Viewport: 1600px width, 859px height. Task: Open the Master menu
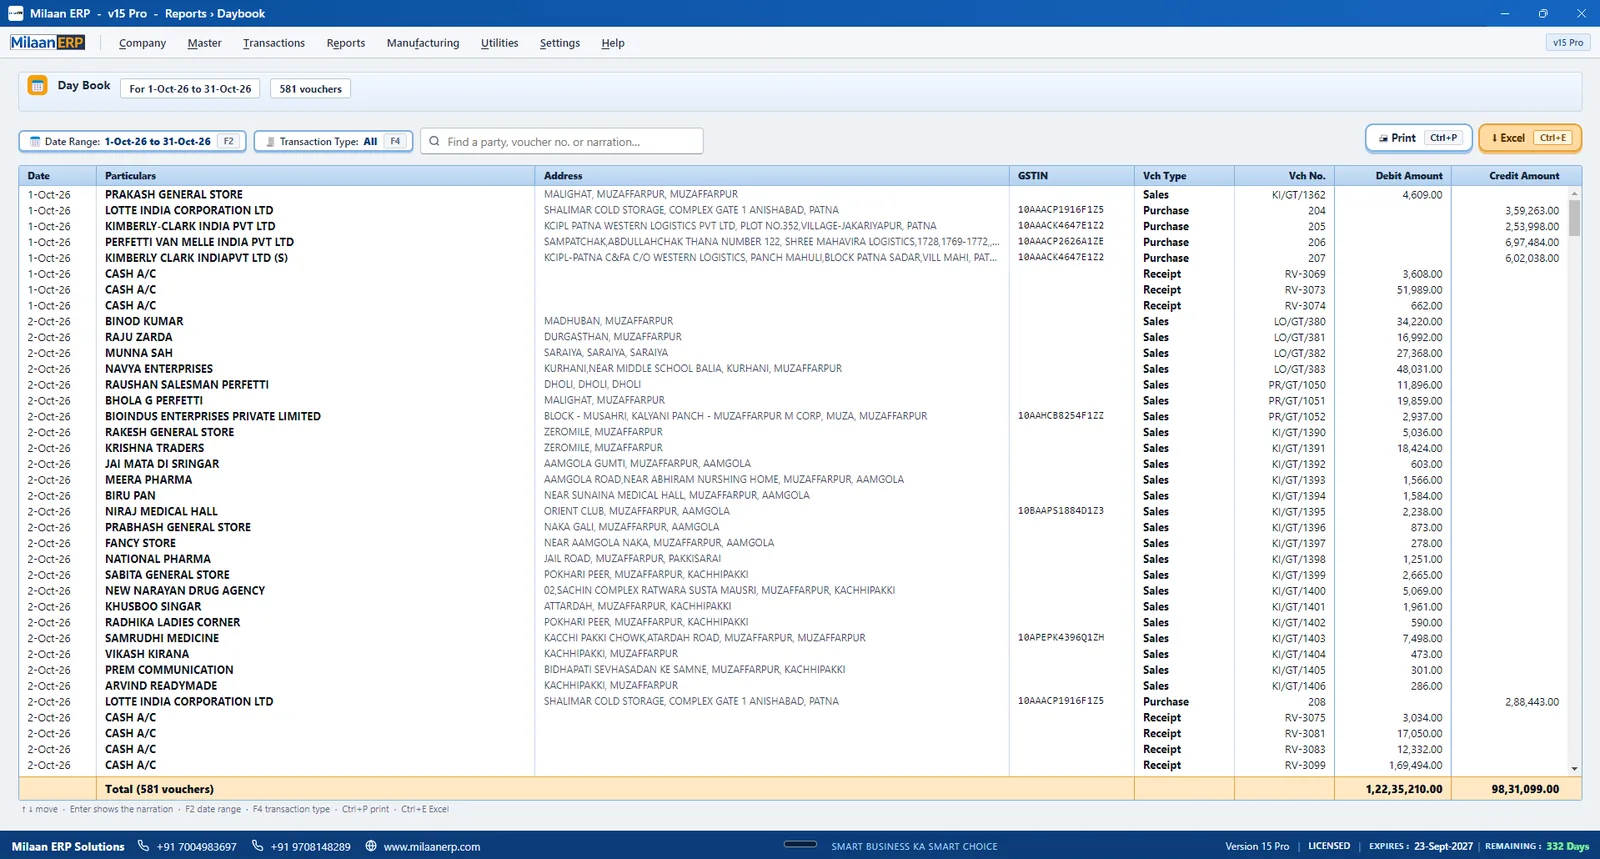pyautogui.click(x=204, y=43)
